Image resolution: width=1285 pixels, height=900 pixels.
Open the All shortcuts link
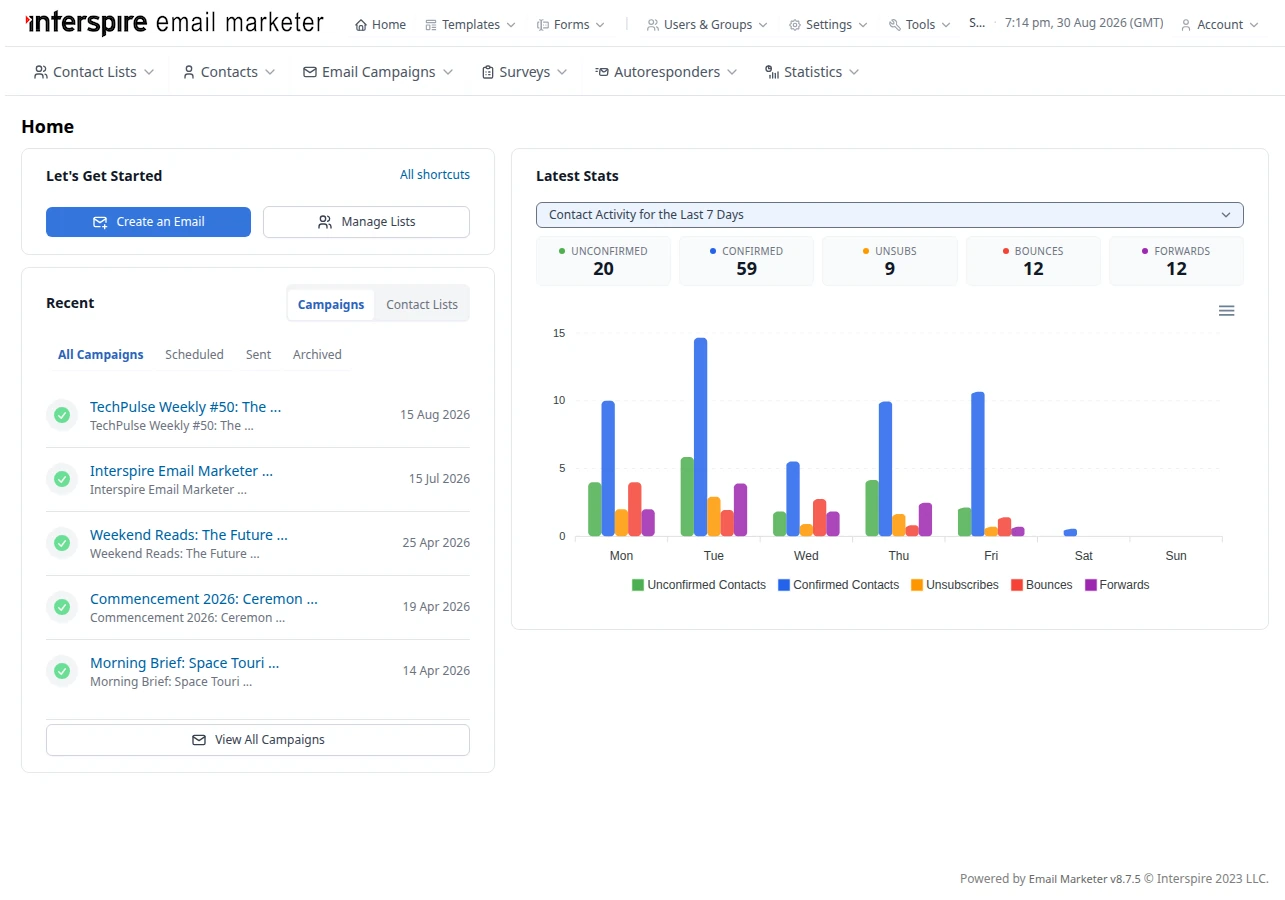[435, 175]
